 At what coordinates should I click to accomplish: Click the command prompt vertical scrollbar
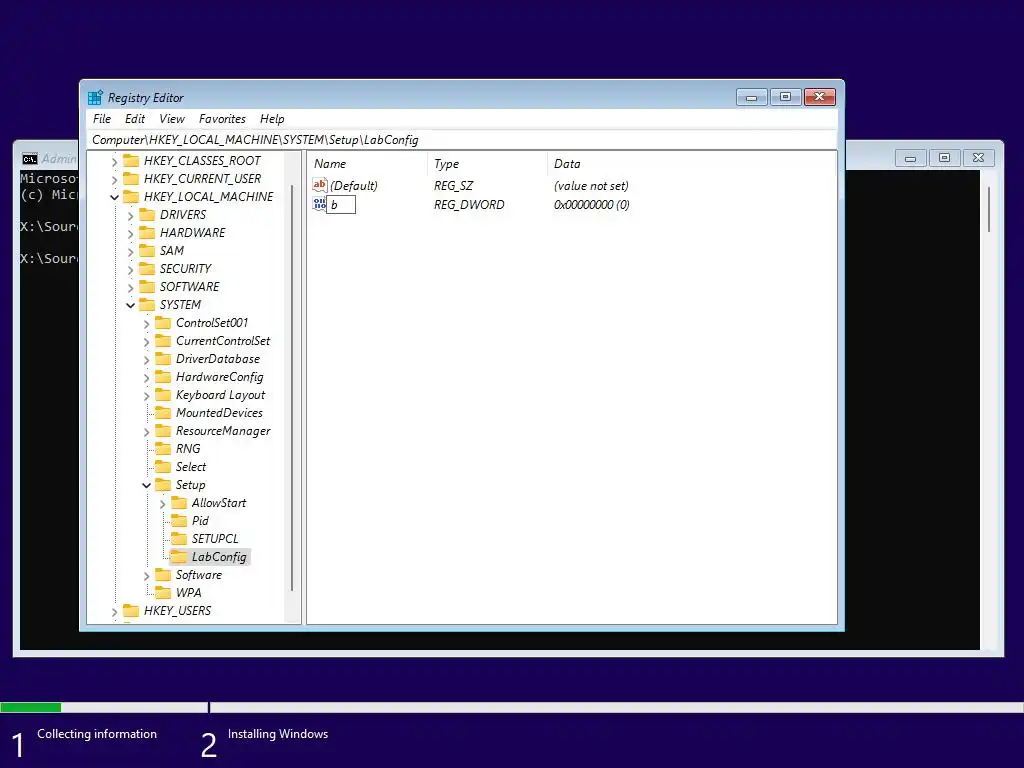pos(989,209)
